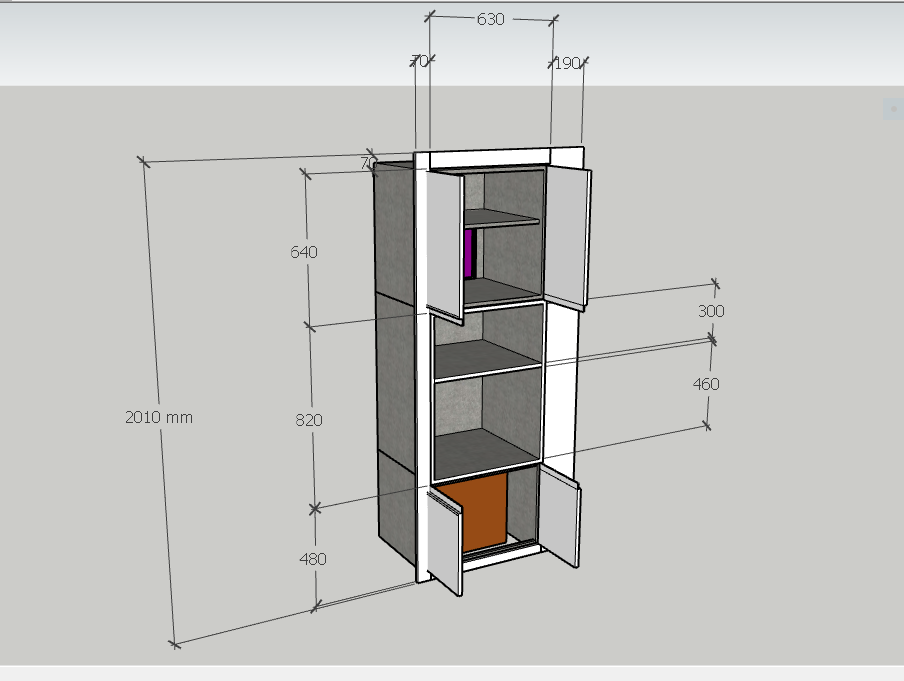
Task: Select the 480 height dimension label
Action: [313, 559]
